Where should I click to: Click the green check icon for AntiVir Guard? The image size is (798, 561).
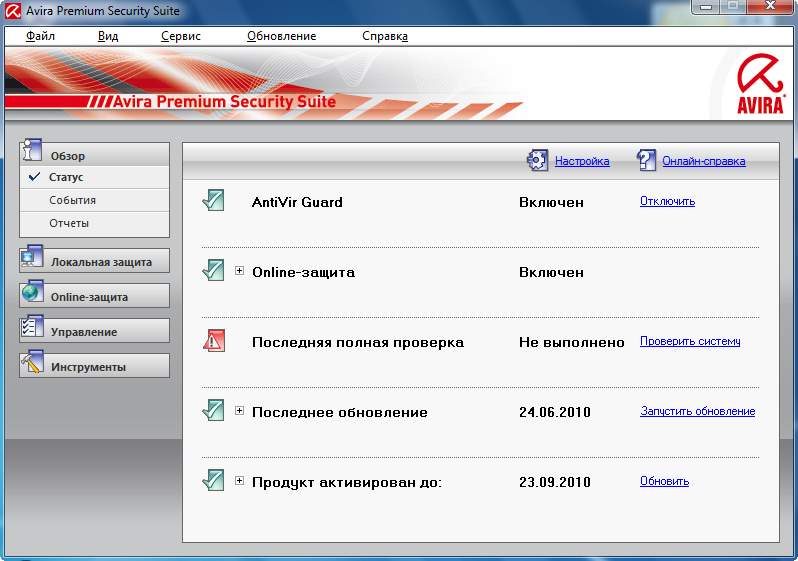point(213,201)
